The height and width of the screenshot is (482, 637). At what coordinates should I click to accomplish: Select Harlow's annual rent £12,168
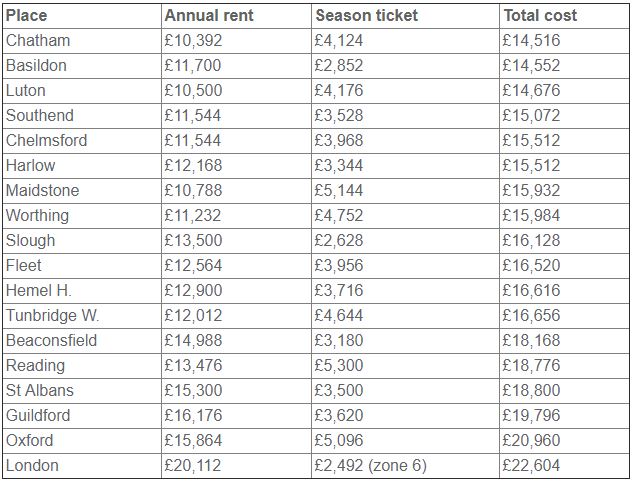click(193, 165)
